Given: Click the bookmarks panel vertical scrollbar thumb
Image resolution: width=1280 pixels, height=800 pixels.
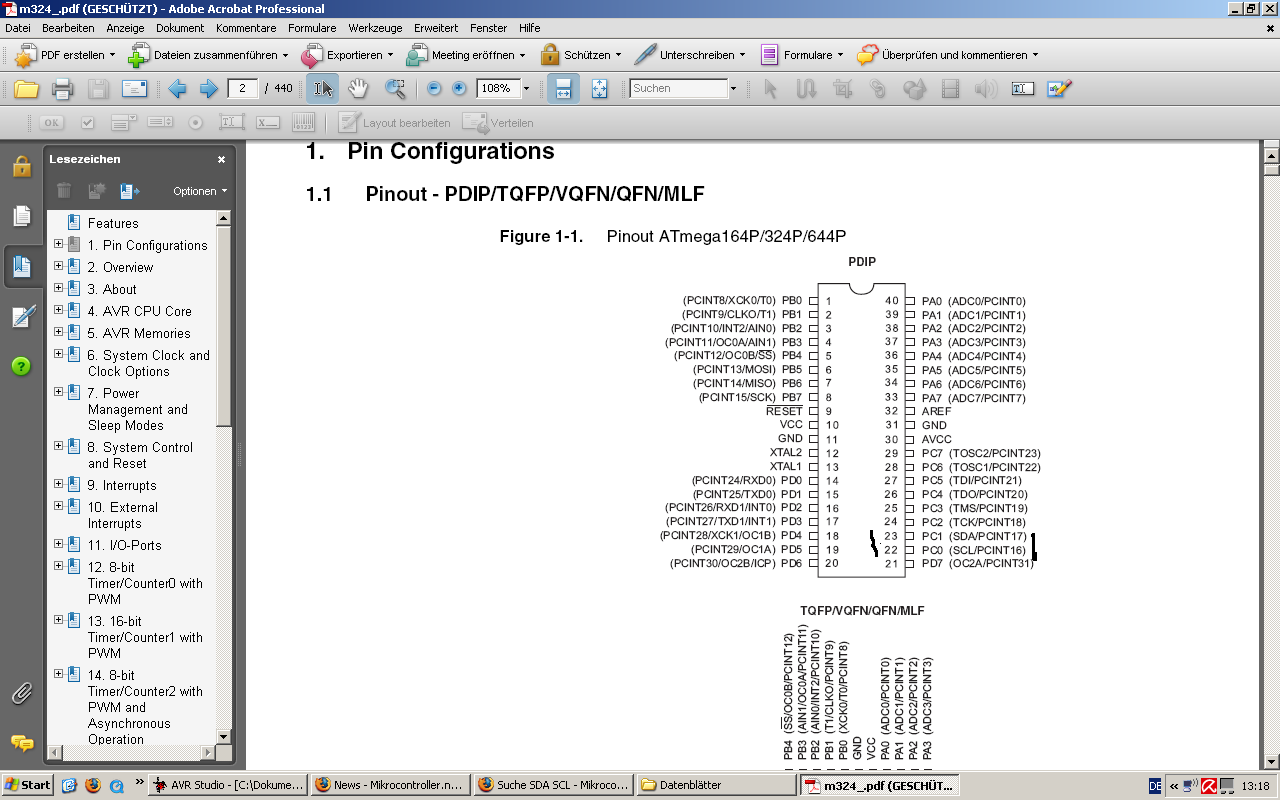Looking at the screenshot, I should click(x=224, y=325).
